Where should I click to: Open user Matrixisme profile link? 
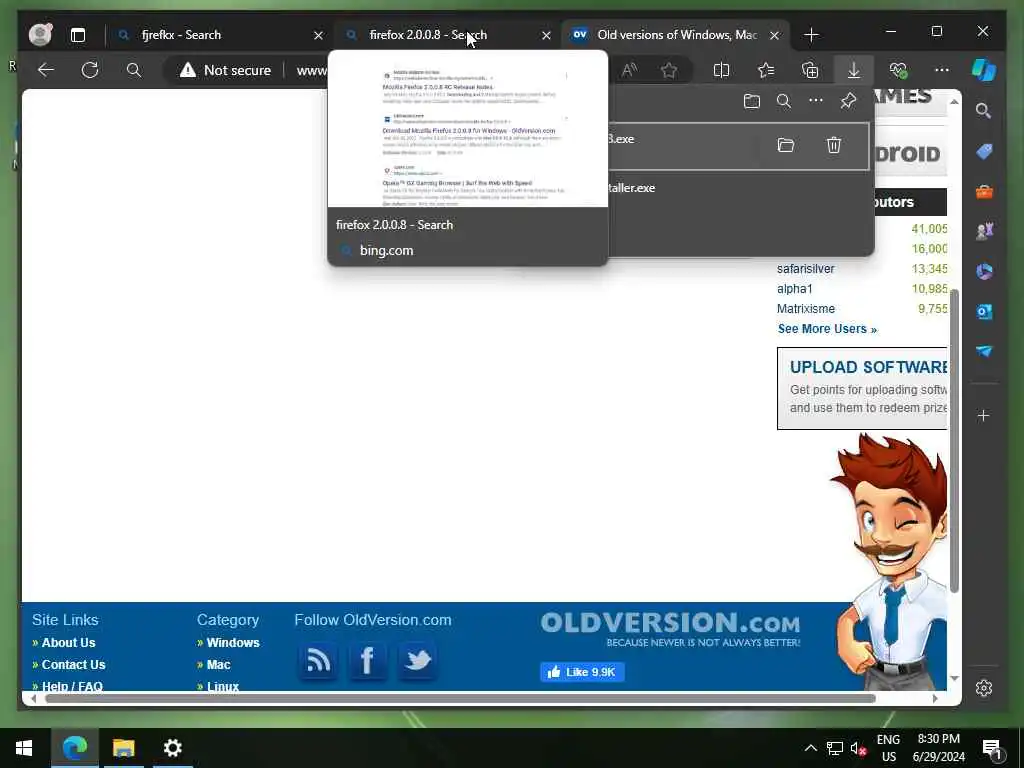pos(805,308)
